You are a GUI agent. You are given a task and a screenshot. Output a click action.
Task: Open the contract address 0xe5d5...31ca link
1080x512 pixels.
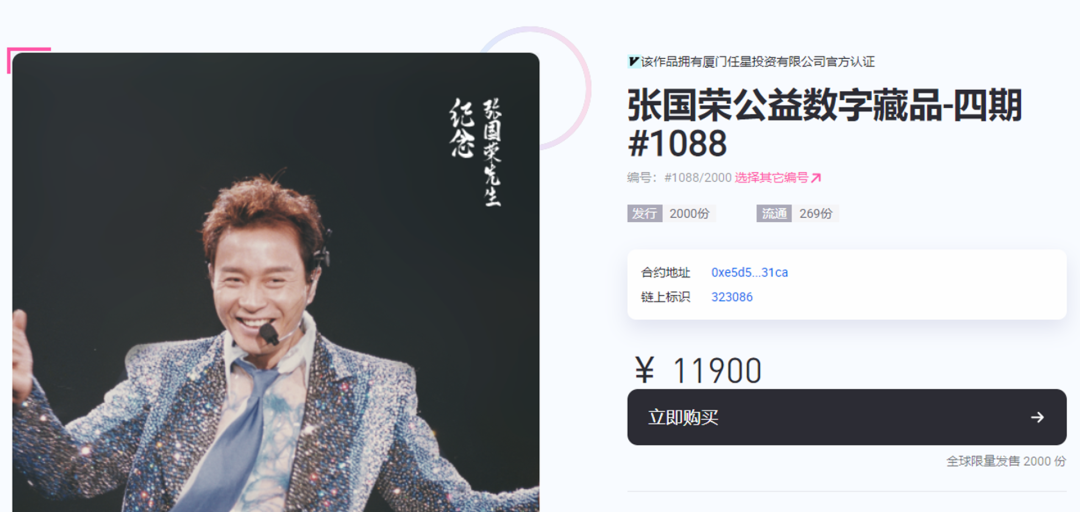click(x=749, y=272)
